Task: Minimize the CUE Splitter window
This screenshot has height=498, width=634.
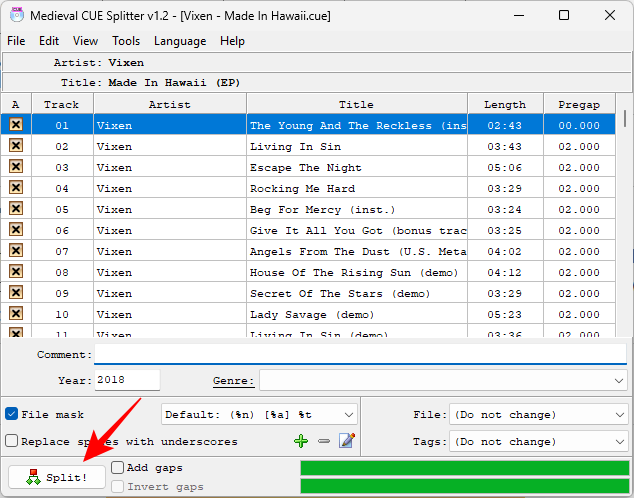Action: [519, 15]
